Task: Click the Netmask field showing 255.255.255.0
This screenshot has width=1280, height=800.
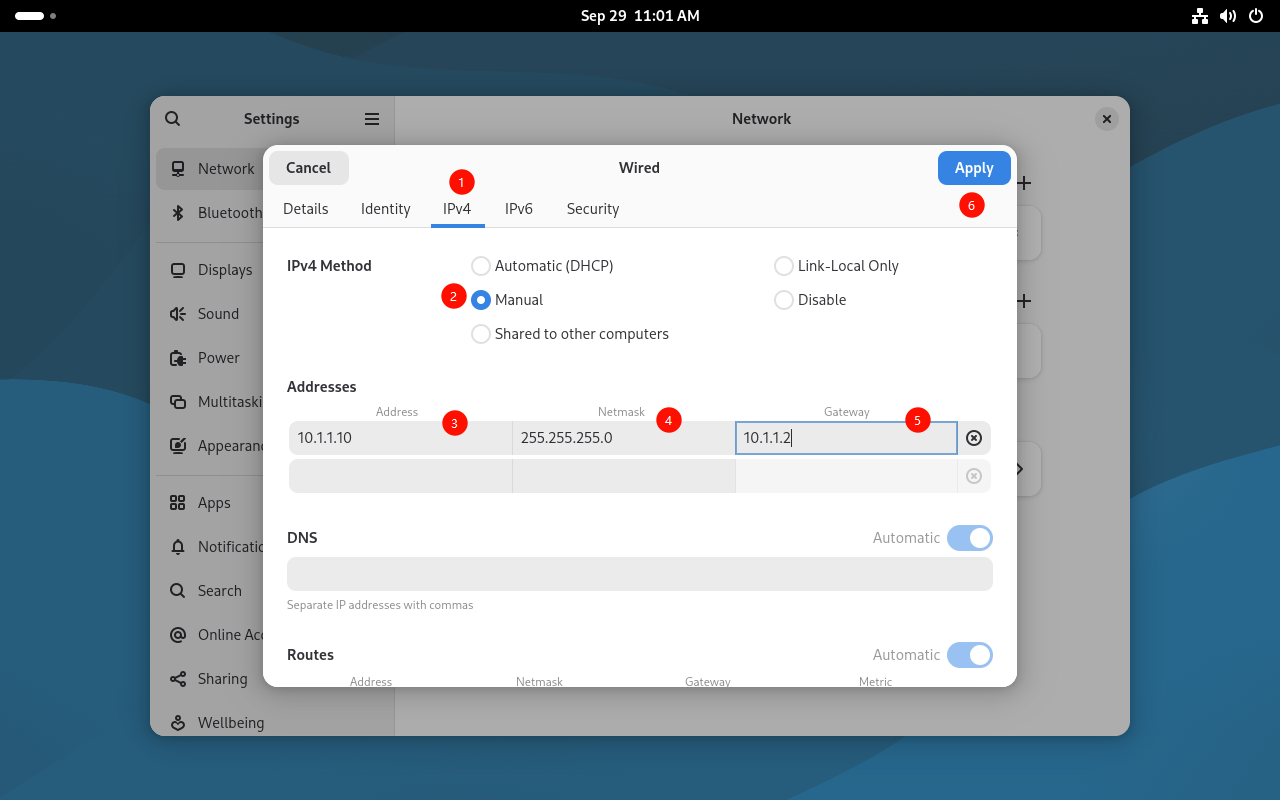Action: (623, 438)
